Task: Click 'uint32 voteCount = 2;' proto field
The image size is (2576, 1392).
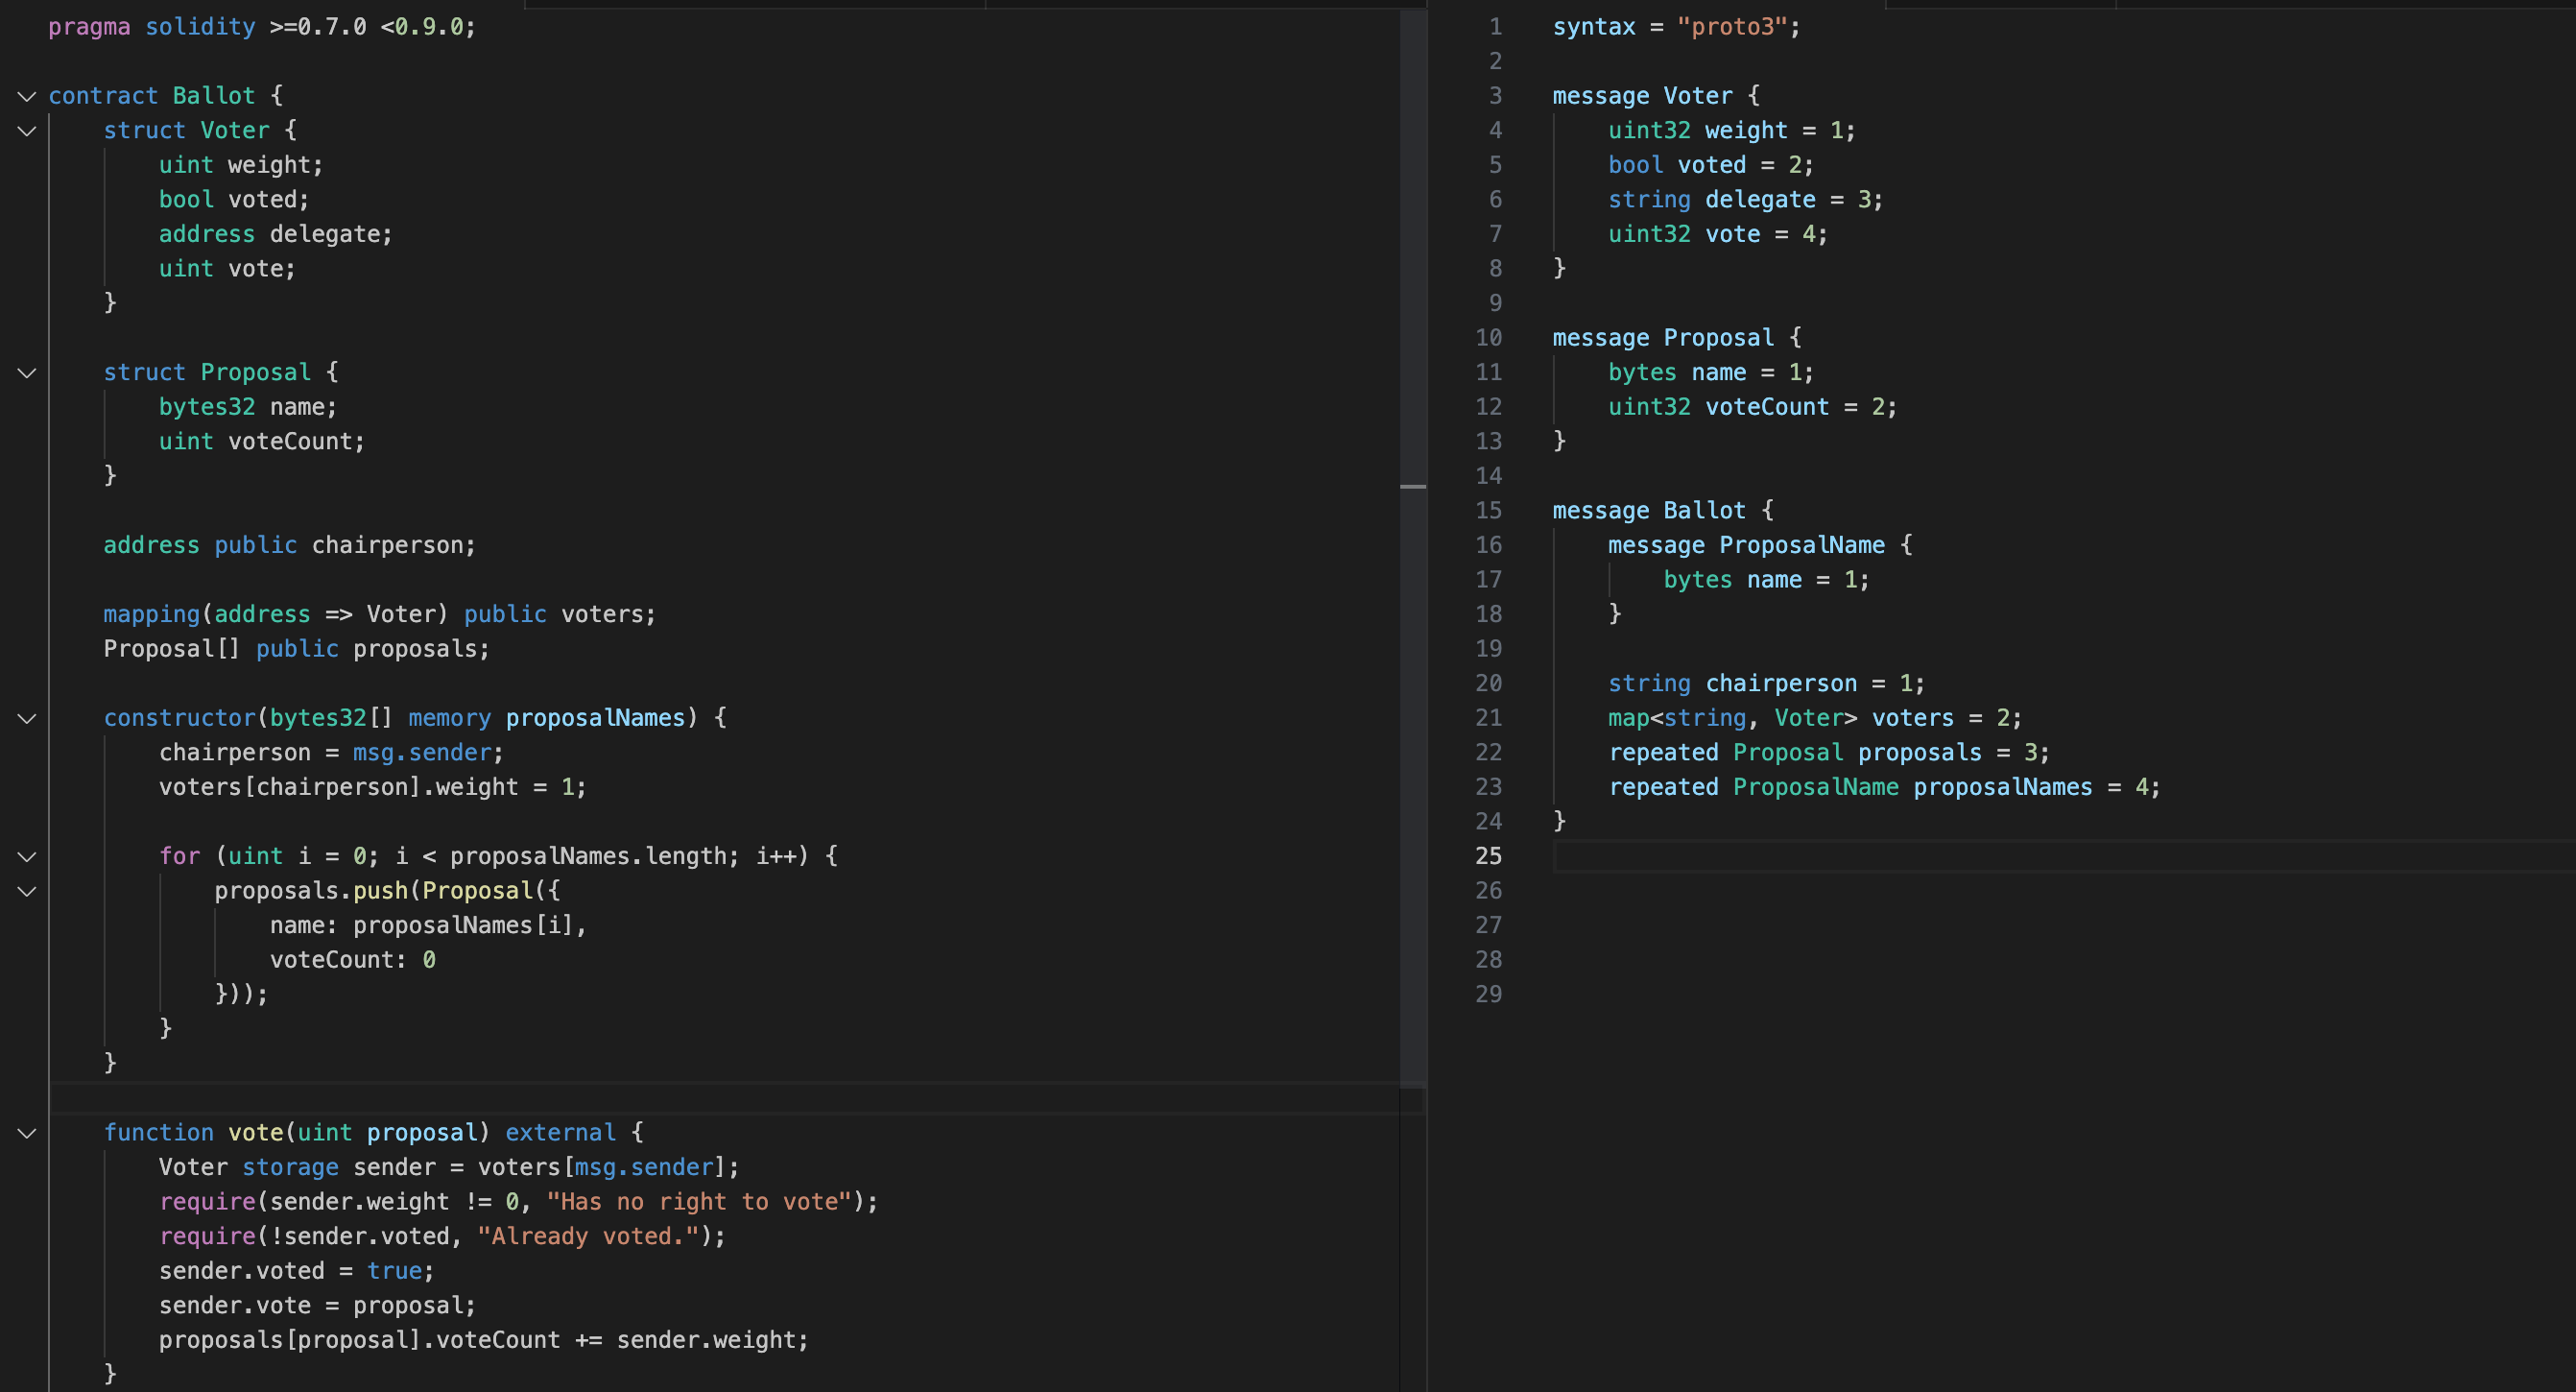Action: [x=1753, y=407]
